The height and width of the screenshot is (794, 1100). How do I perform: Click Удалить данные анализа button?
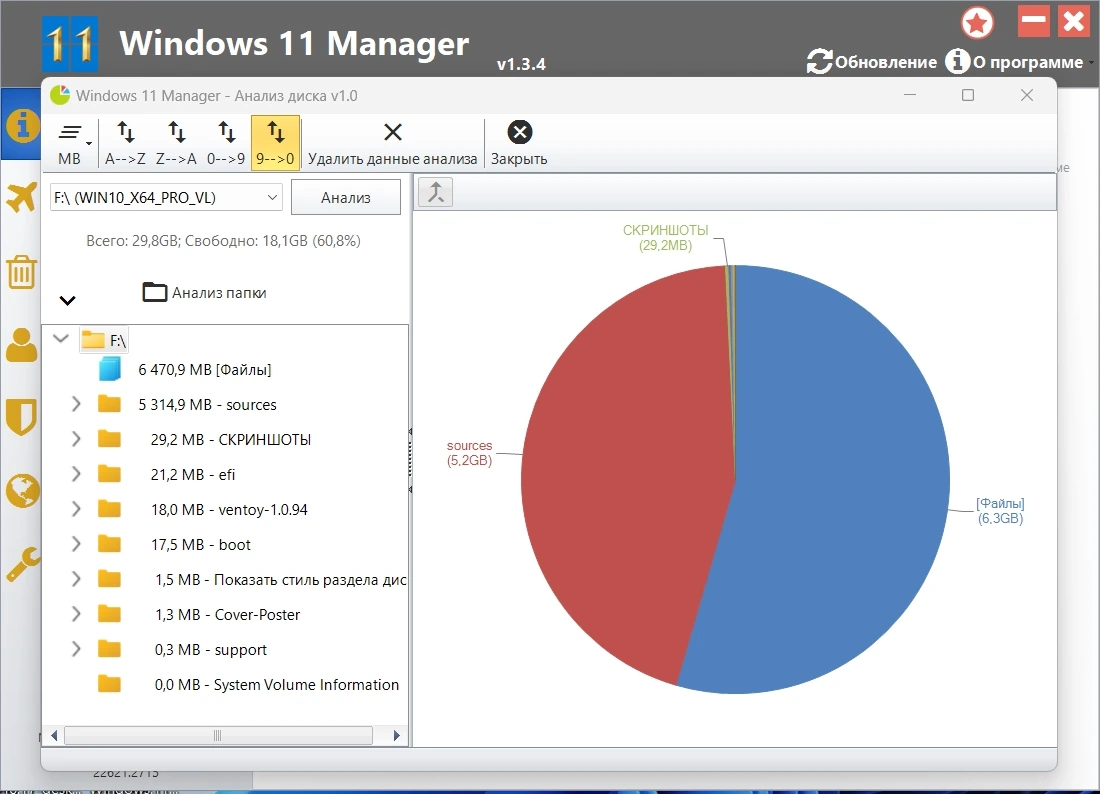[x=393, y=143]
